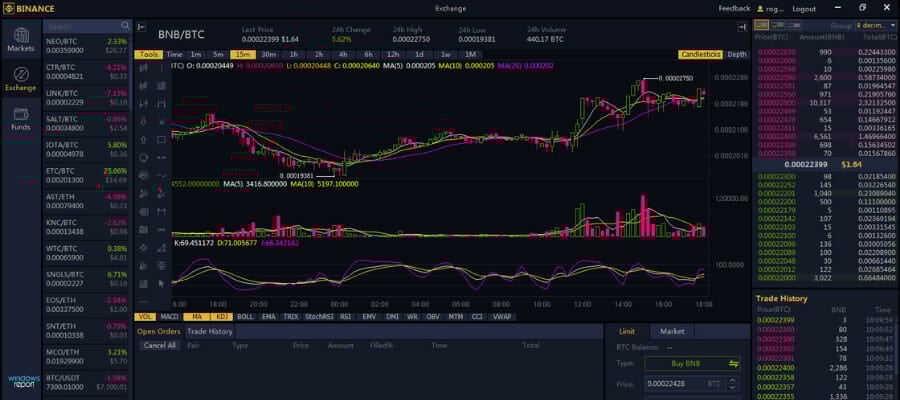Toggle the CCI indicator
Image resolution: width=900 pixels, height=400 pixels.
(x=477, y=316)
